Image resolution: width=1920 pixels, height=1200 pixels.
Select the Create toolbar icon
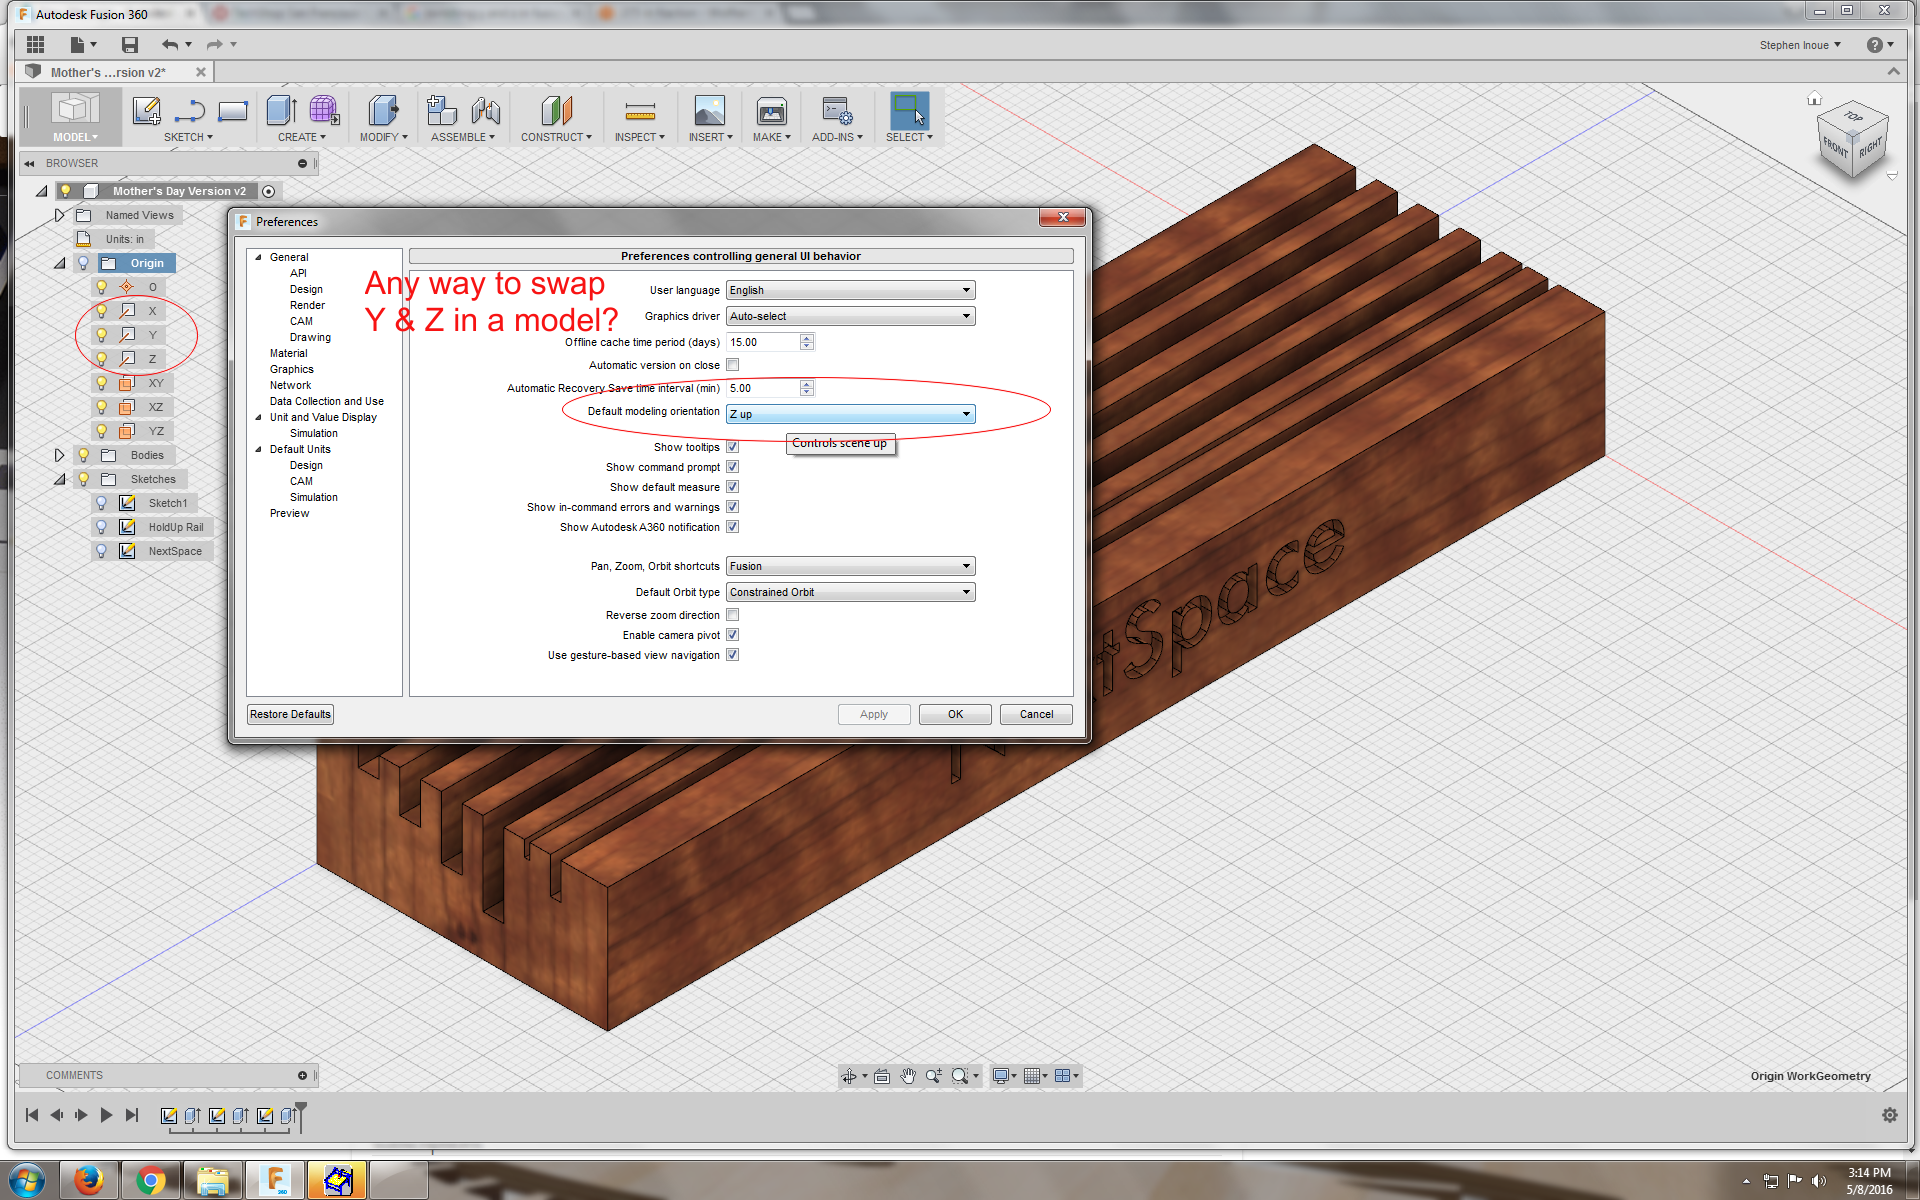[x=281, y=112]
